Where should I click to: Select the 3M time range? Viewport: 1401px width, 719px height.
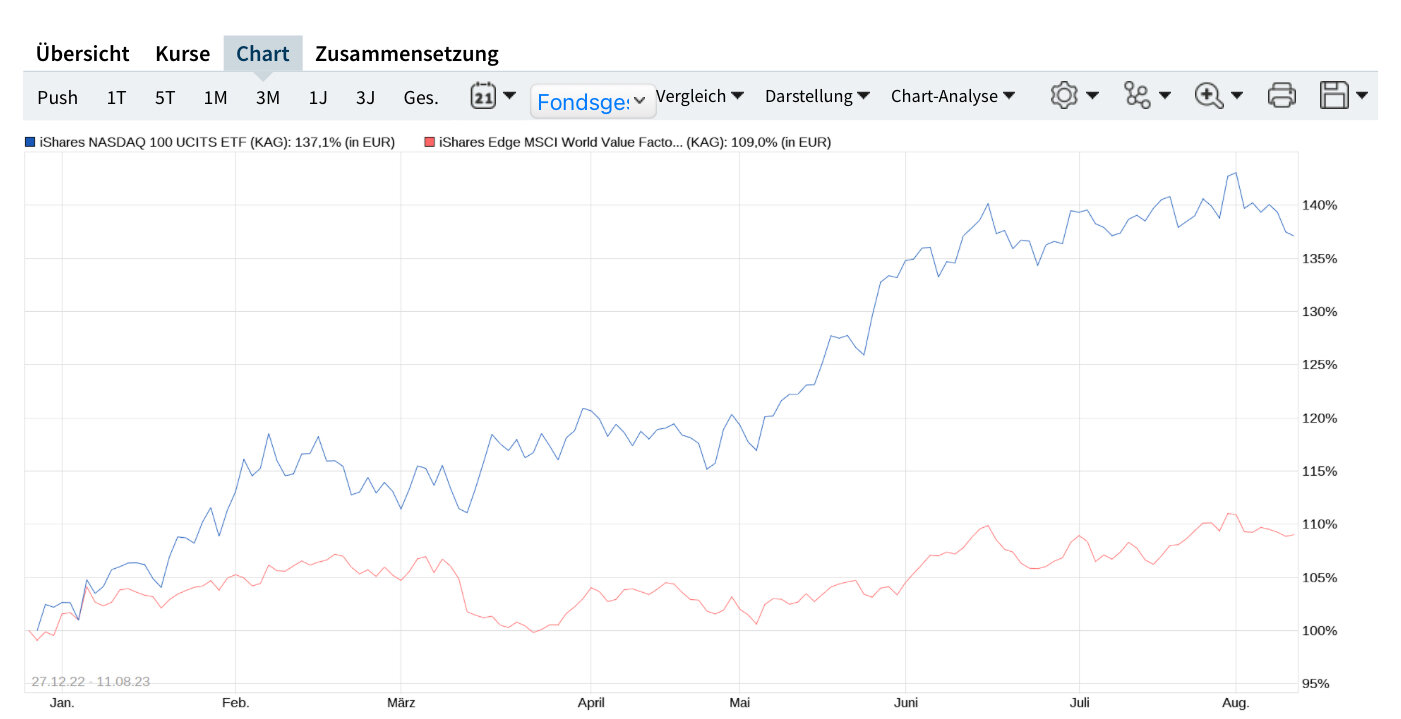tap(268, 97)
